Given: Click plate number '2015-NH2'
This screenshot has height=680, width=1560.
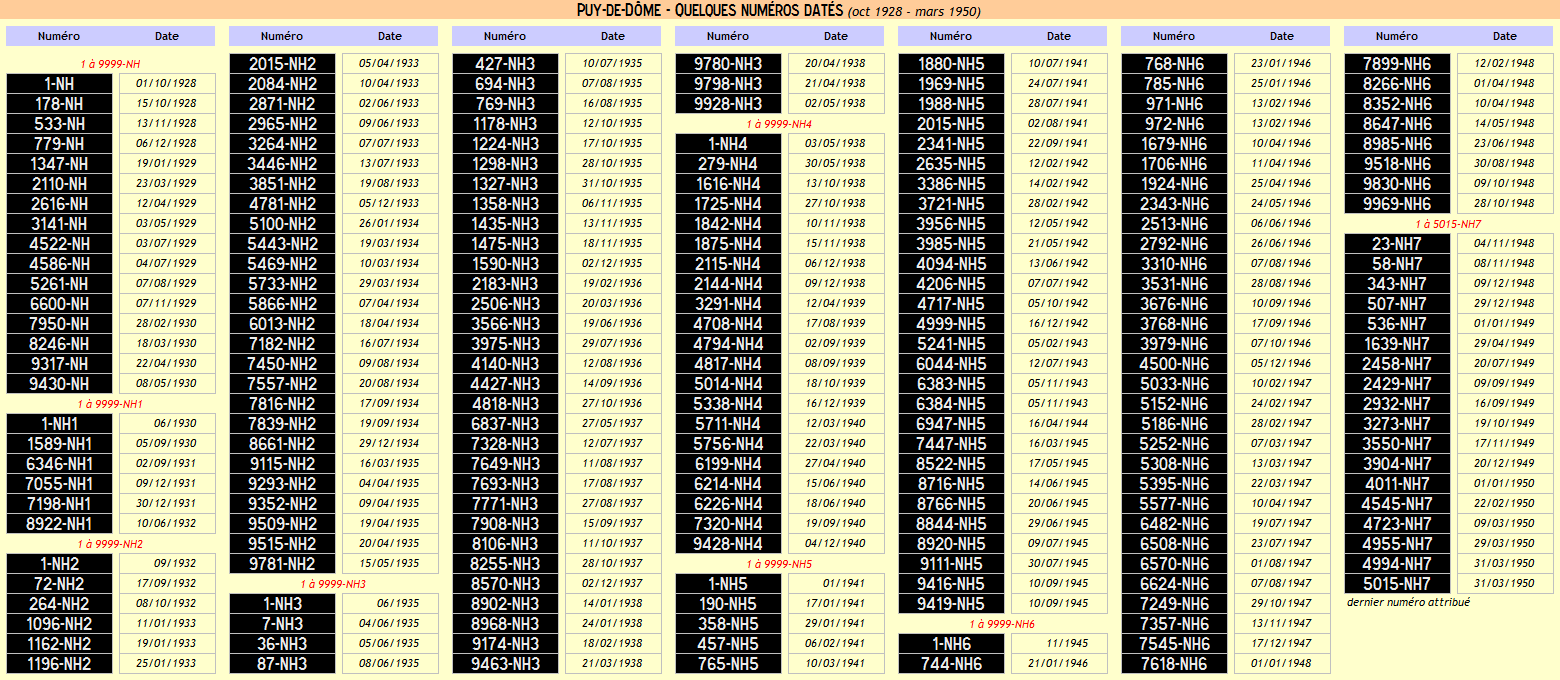Looking at the screenshot, I should tap(282, 64).
